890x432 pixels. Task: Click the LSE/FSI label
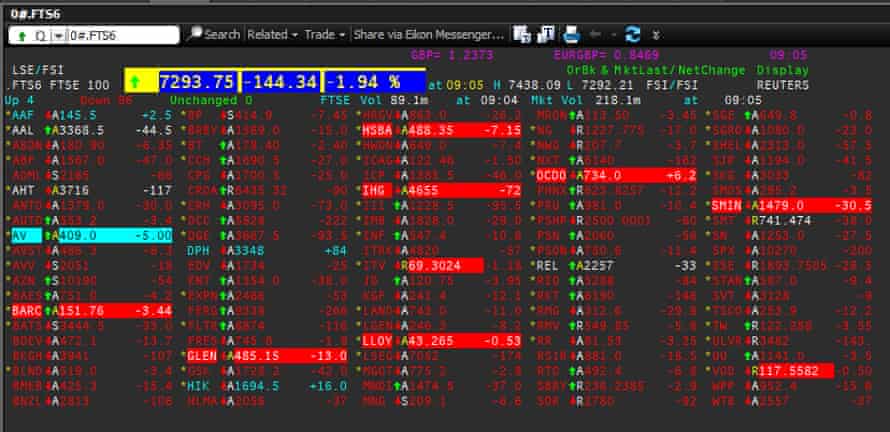(x=38, y=70)
